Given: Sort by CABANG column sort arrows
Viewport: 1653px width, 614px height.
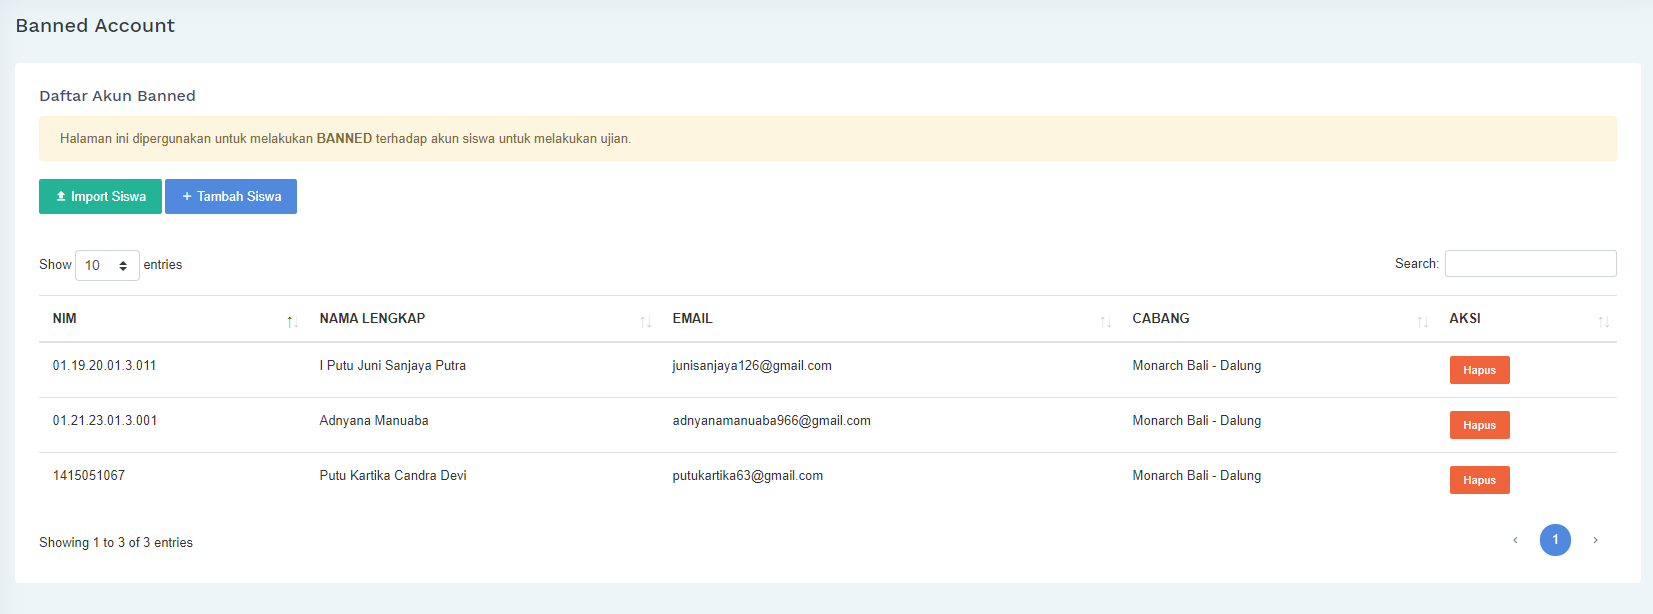Looking at the screenshot, I should pyautogui.click(x=1422, y=321).
